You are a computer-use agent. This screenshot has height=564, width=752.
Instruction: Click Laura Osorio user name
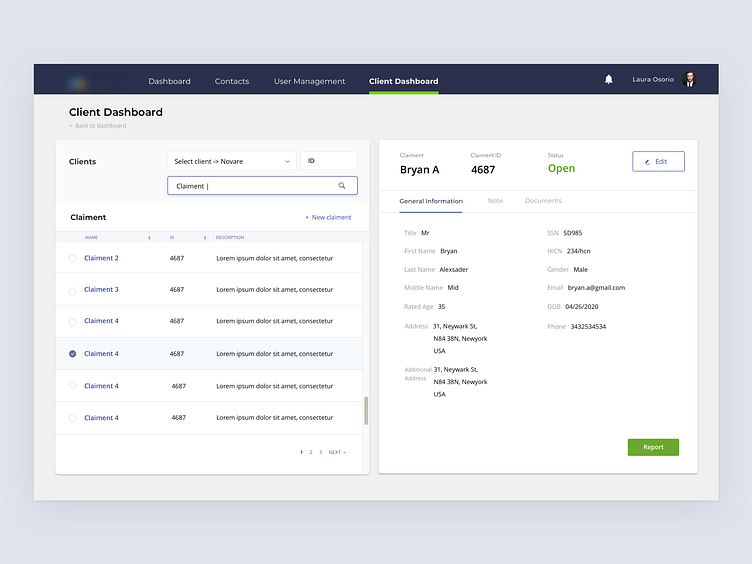coord(653,79)
